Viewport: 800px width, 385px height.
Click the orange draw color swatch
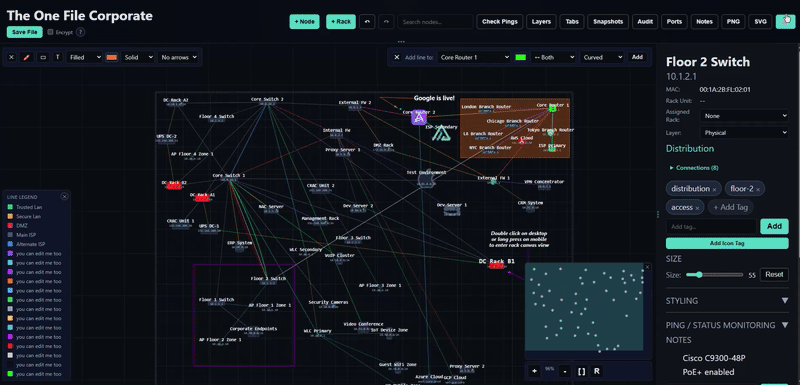click(x=111, y=58)
